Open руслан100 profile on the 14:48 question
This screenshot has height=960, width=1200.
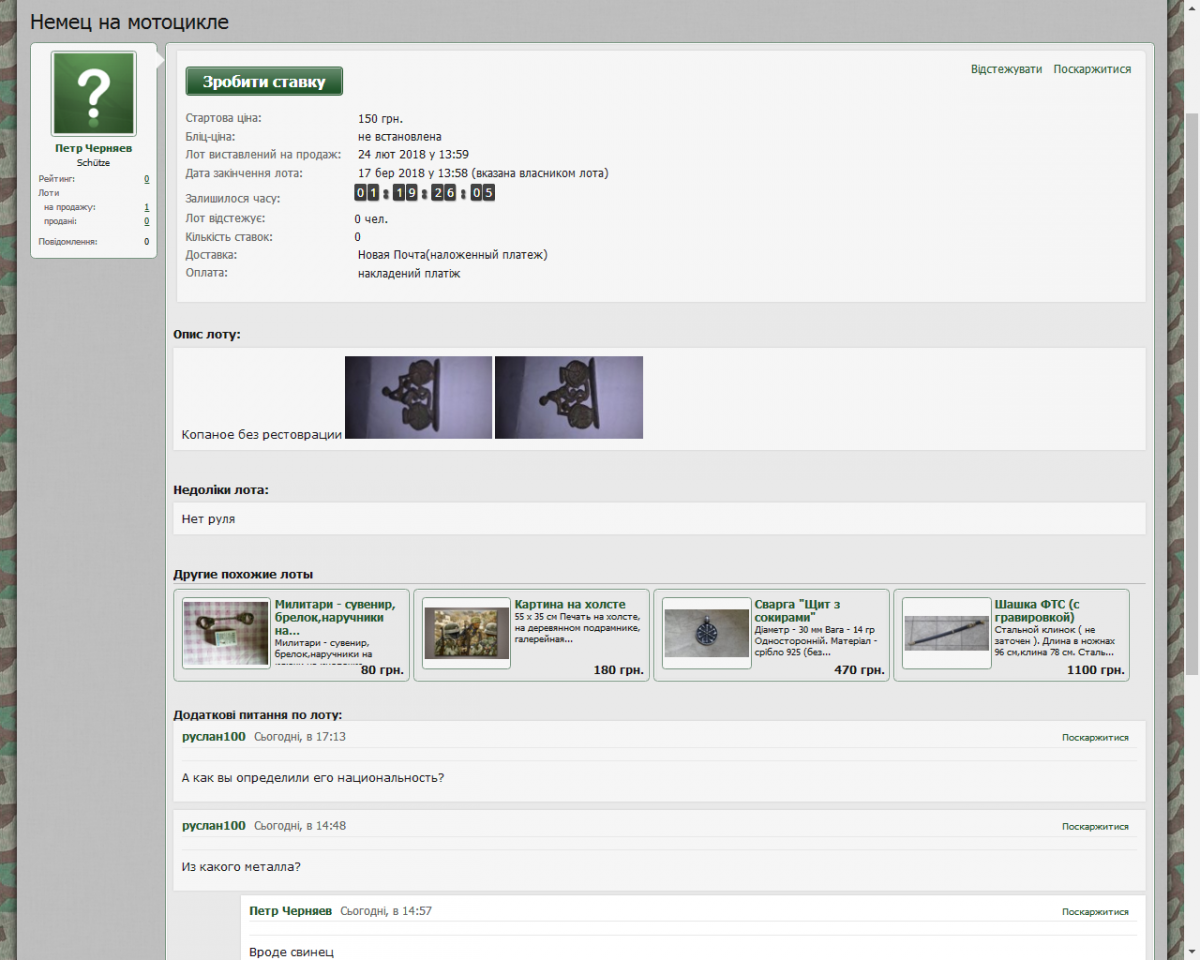coord(214,825)
